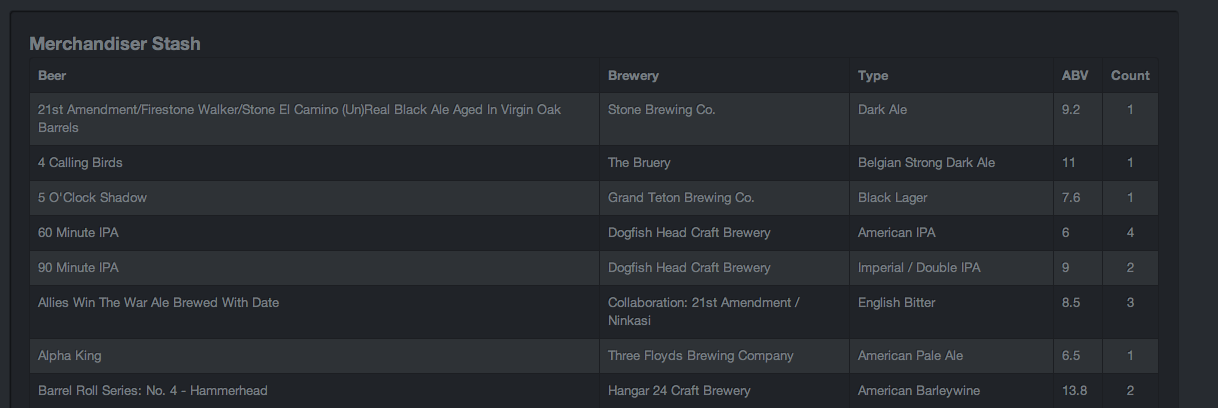Select Grand Teton Brewing Co. cell

(x=681, y=198)
